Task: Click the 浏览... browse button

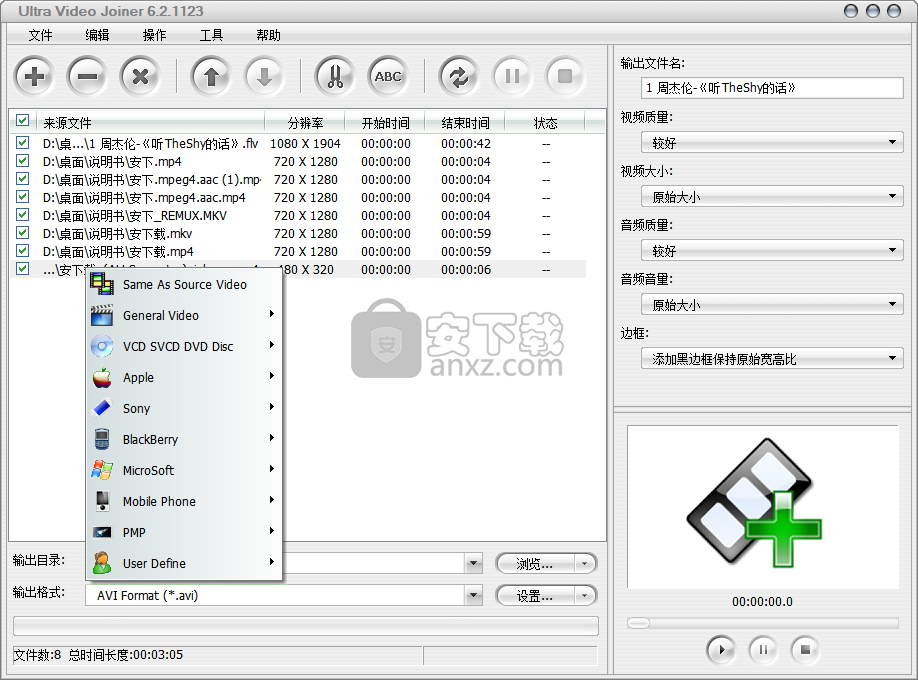Action: (535, 564)
